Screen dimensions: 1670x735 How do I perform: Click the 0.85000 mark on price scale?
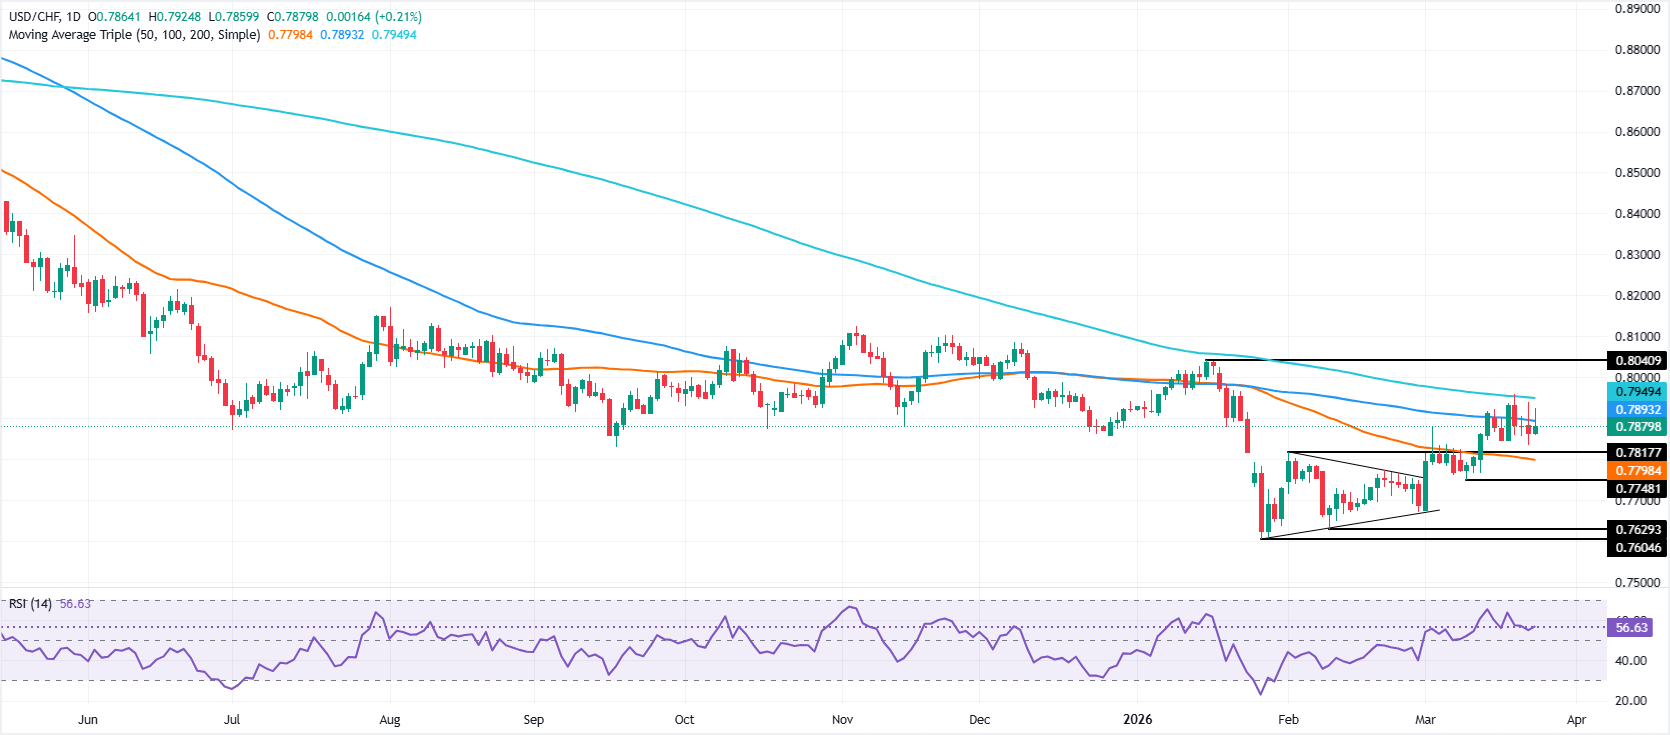point(1637,173)
